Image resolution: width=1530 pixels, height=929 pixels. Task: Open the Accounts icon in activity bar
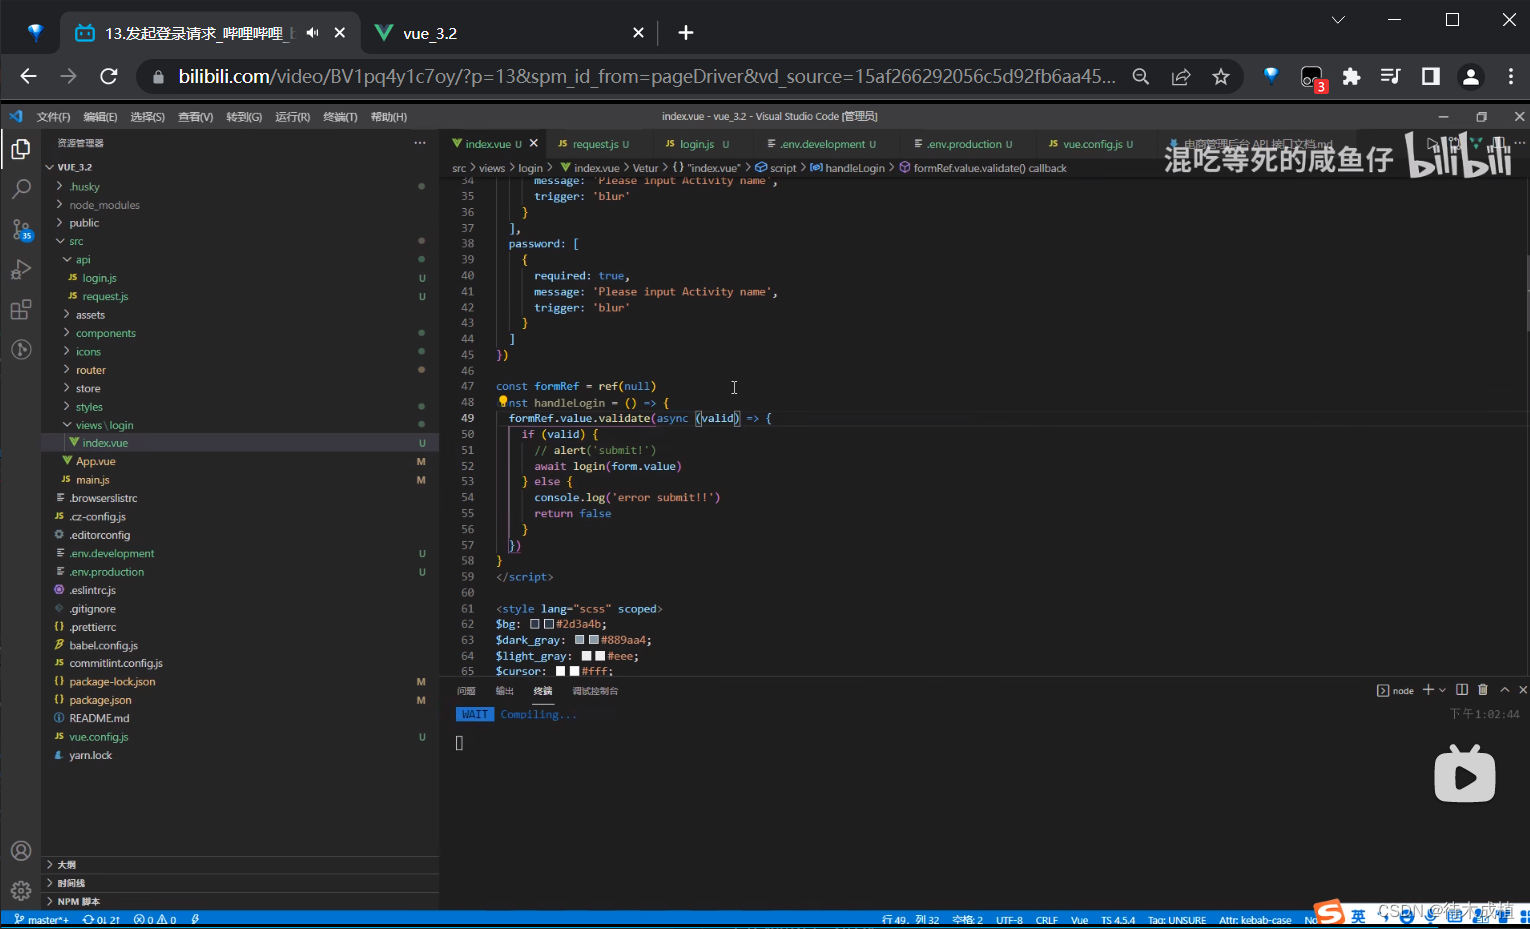tap(20, 851)
